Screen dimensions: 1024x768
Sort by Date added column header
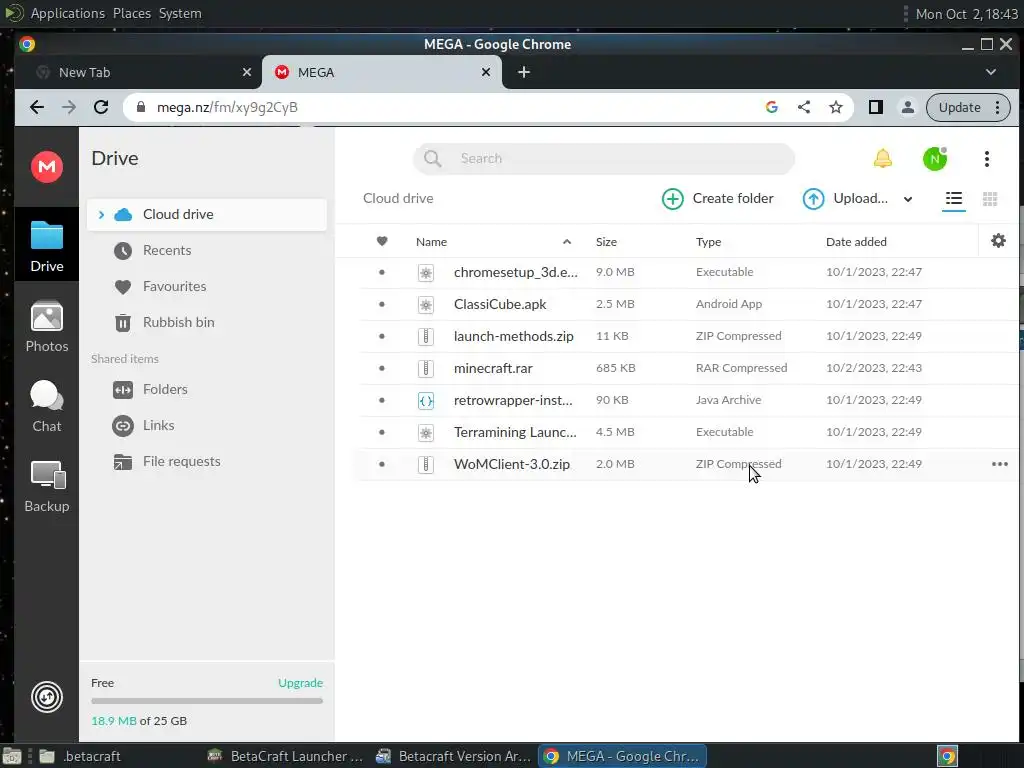tap(856, 242)
